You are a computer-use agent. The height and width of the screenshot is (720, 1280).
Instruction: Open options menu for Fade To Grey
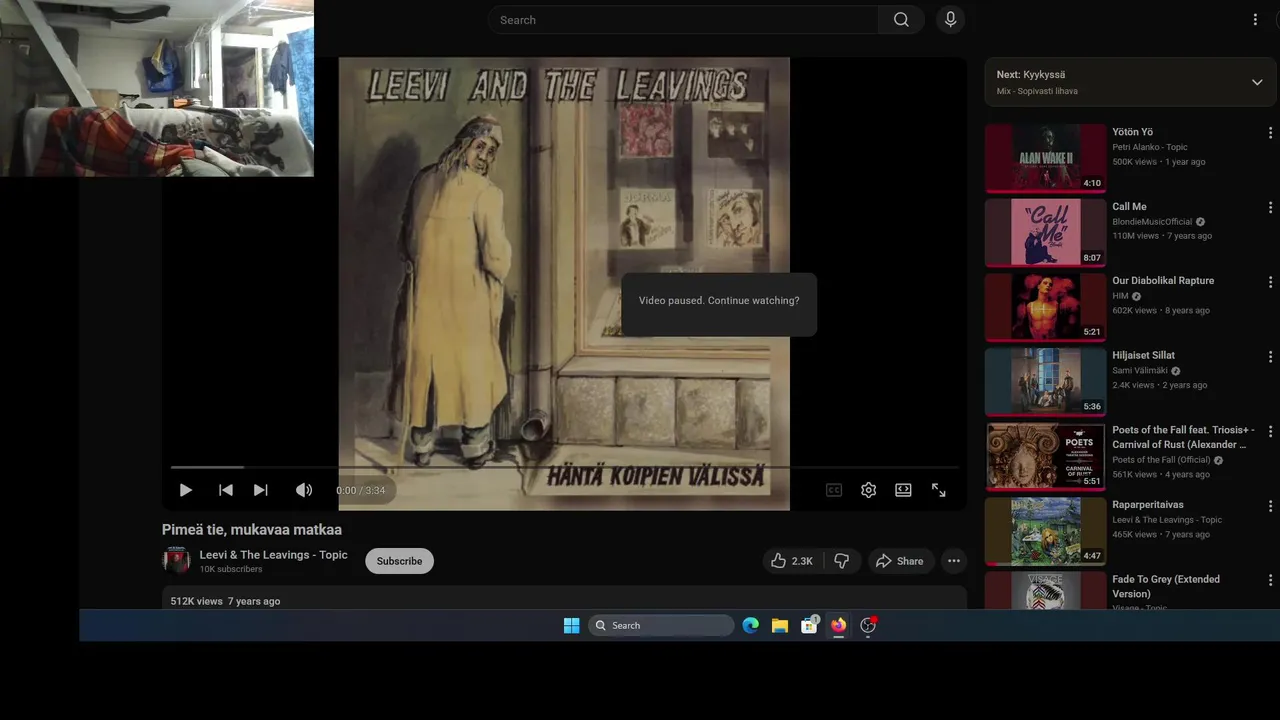1270,581
